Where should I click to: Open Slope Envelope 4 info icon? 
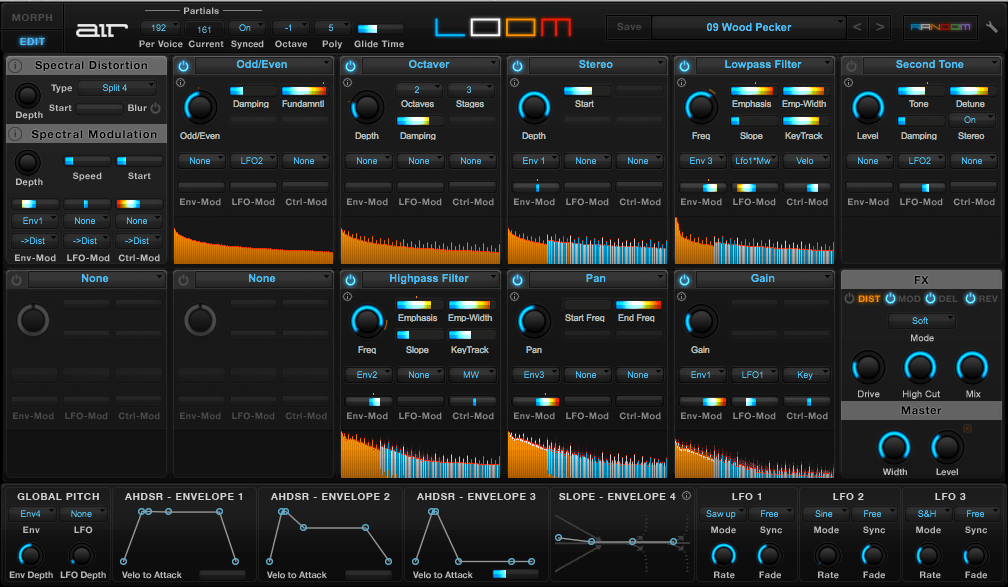(687, 496)
